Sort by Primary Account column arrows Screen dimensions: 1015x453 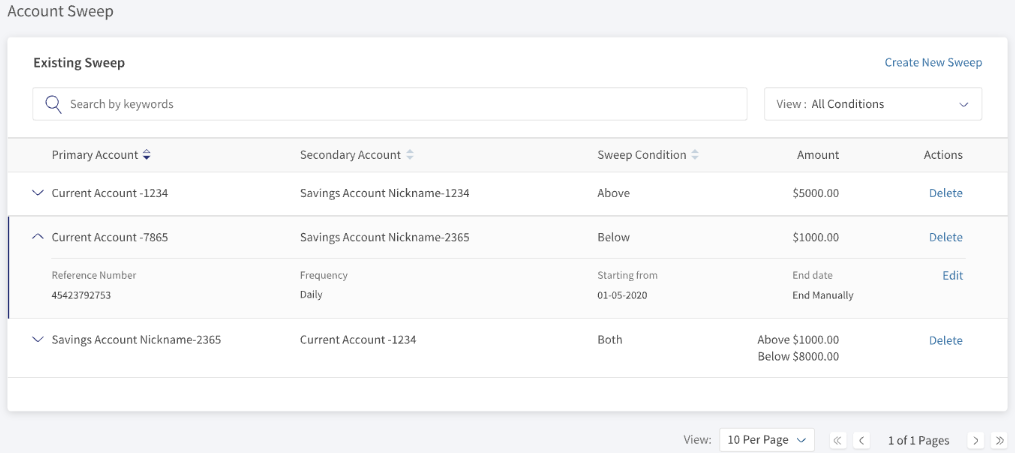pyautogui.click(x=147, y=155)
